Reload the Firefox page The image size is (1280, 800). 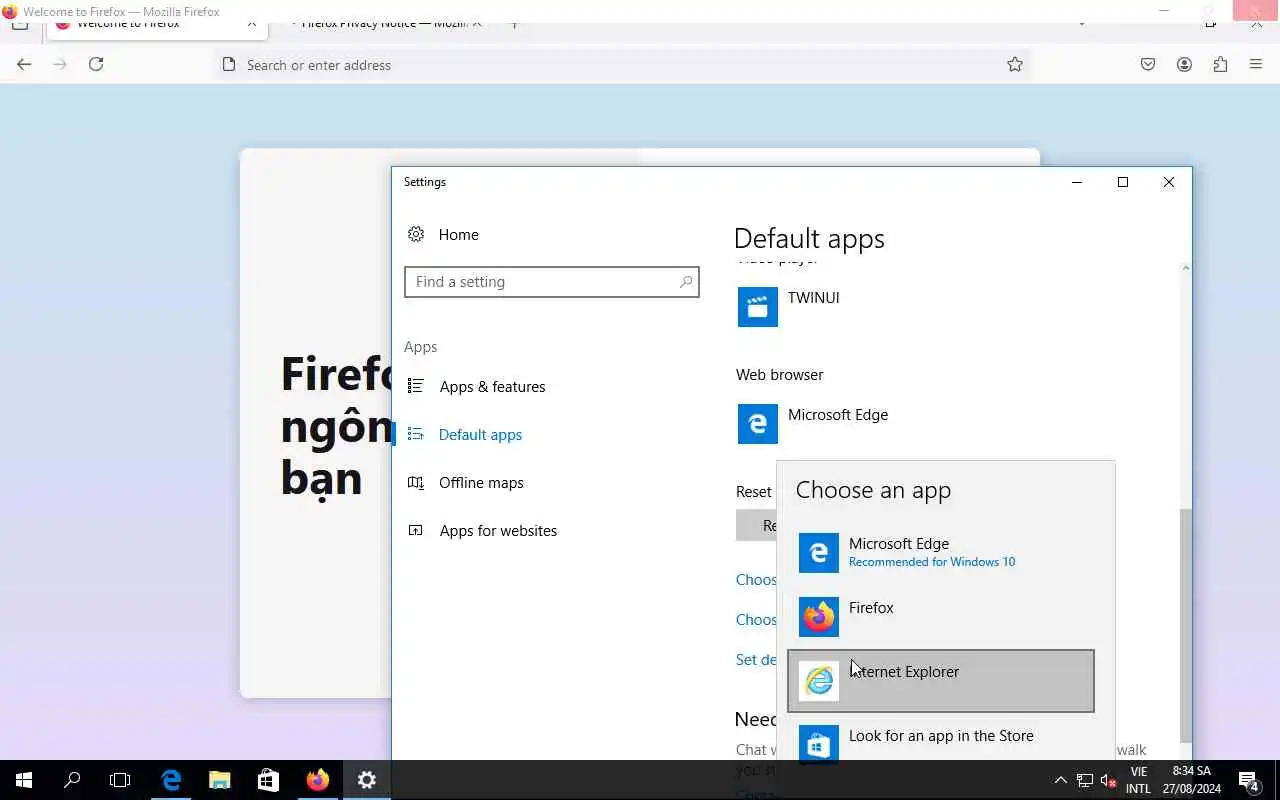click(x=96, y=64)
